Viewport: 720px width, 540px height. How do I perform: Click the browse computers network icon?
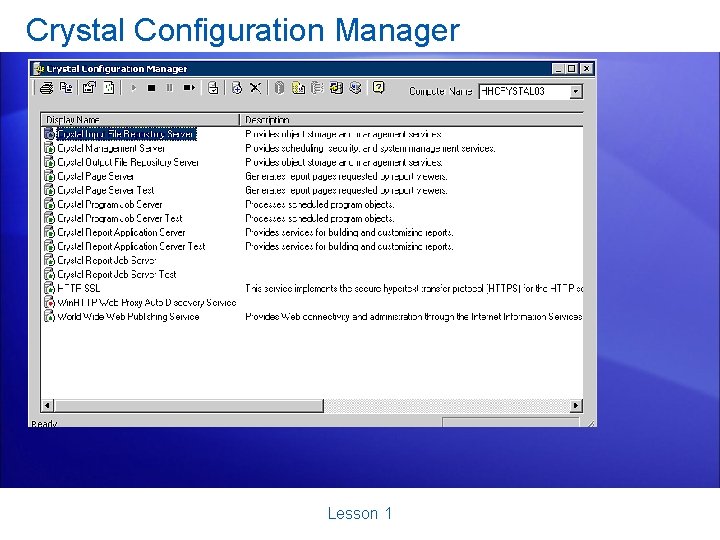pyautogui.click(x=67, y=88)
